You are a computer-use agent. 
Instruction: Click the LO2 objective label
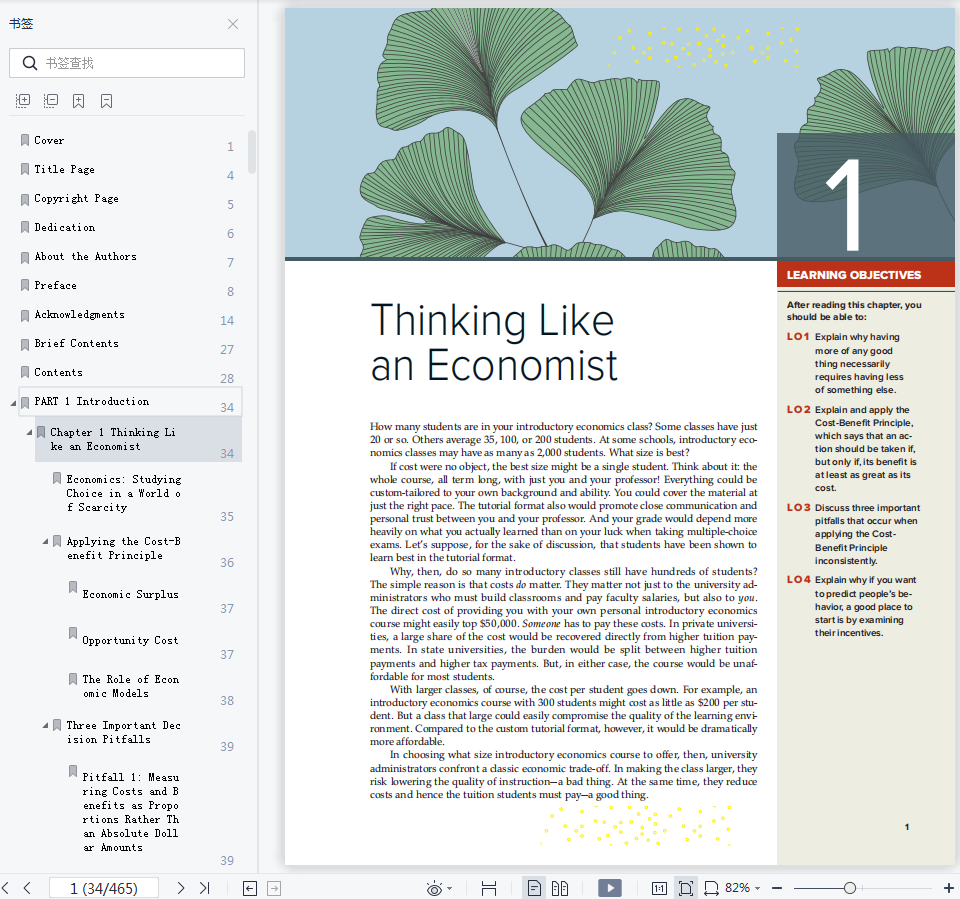(798, 409)
